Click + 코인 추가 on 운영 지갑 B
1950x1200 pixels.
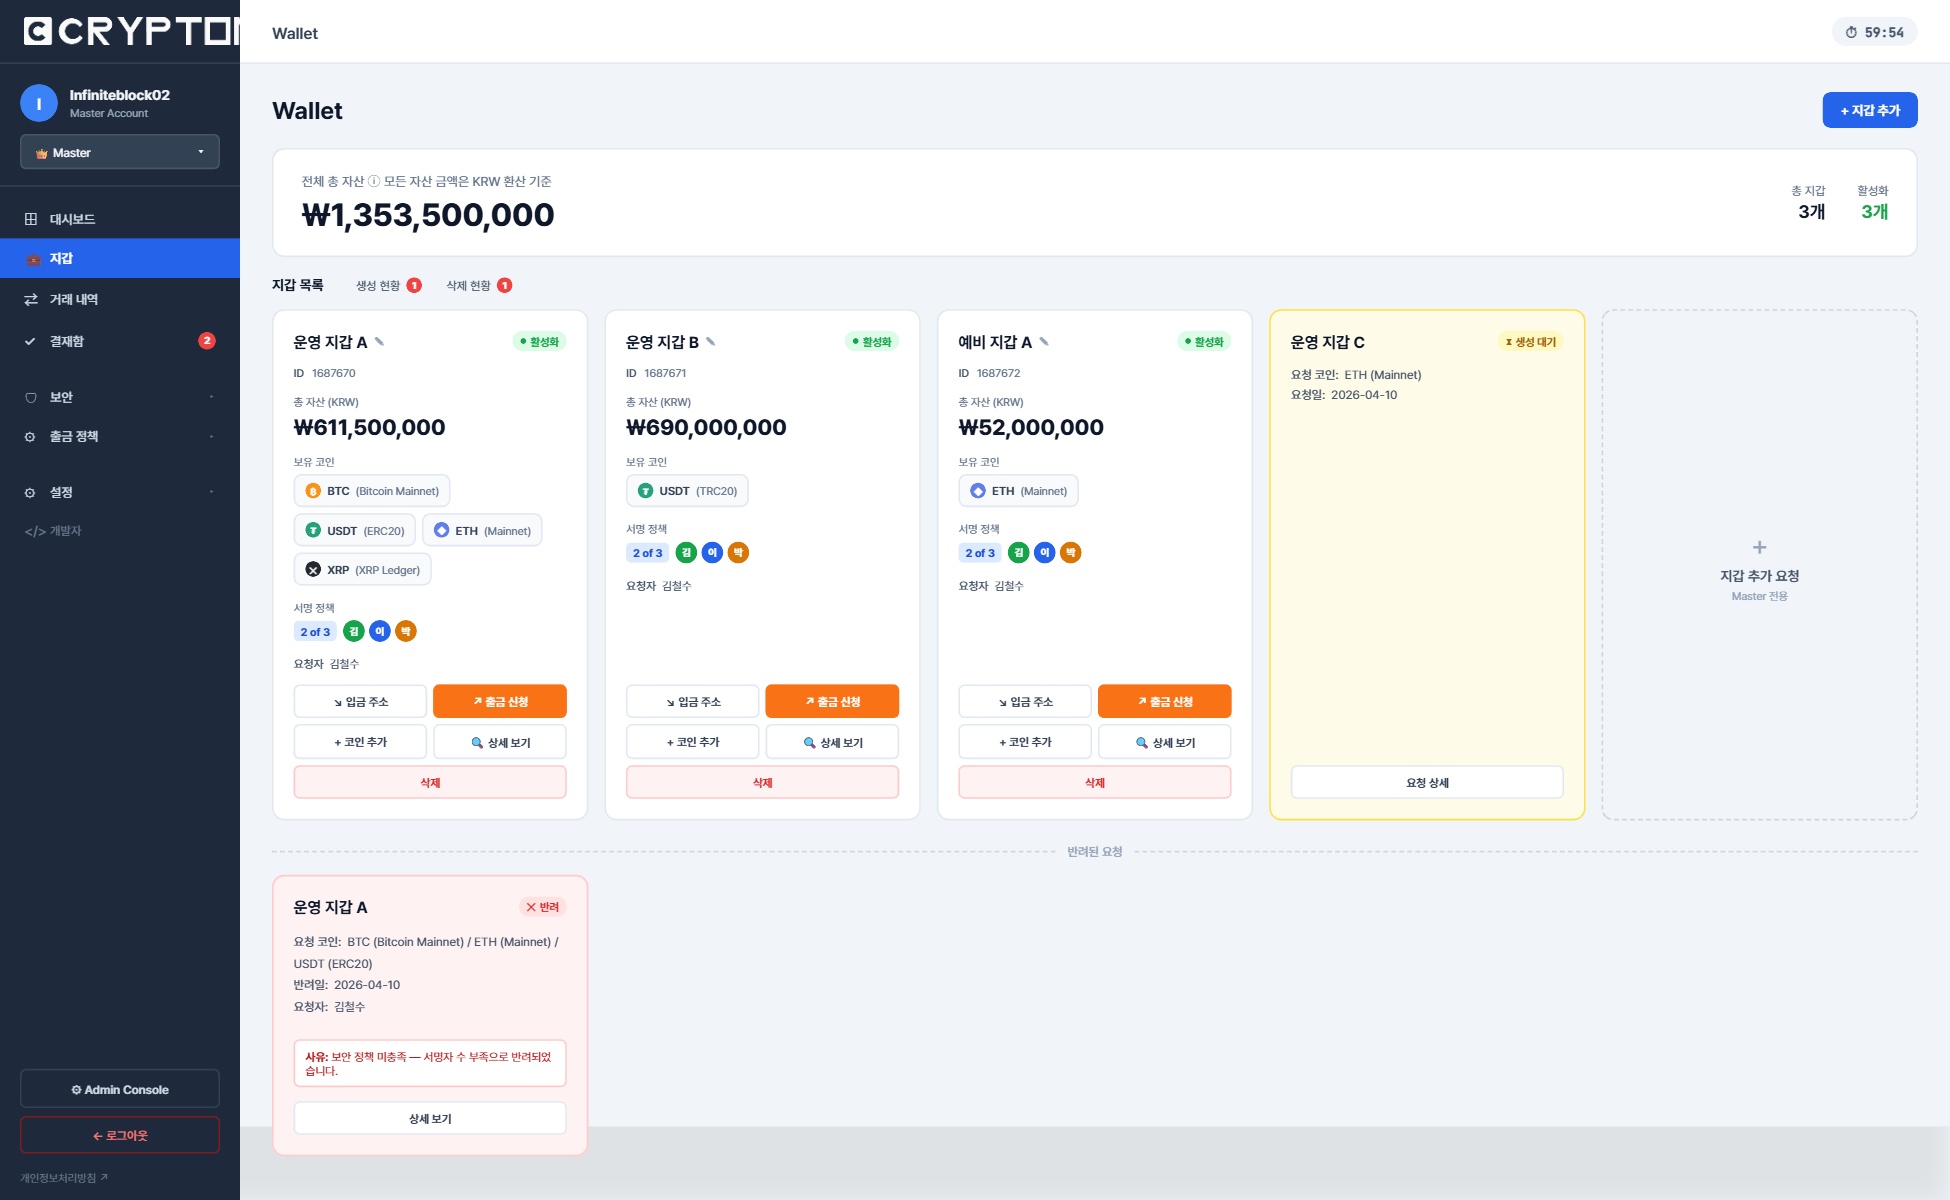[x=693, y=742]
